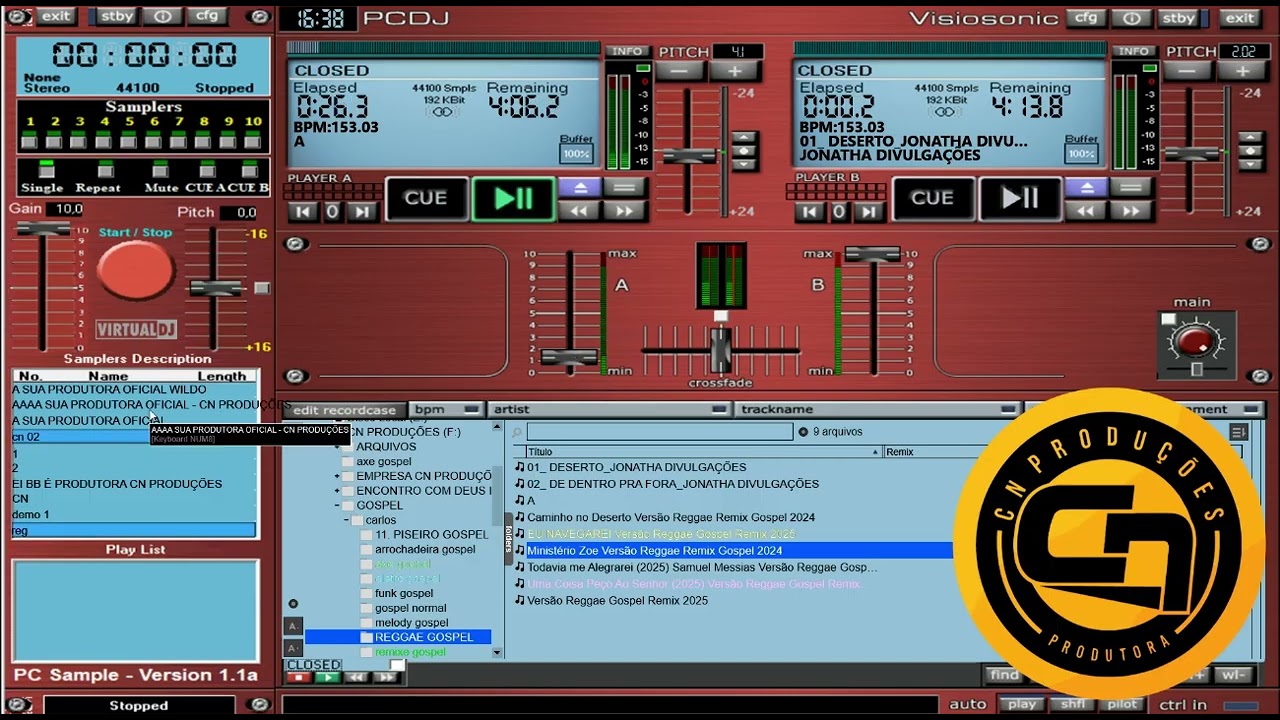This screenshot has width=1280, height=720.
Task: Skip to next track on Player A
Action: point(362,211)
